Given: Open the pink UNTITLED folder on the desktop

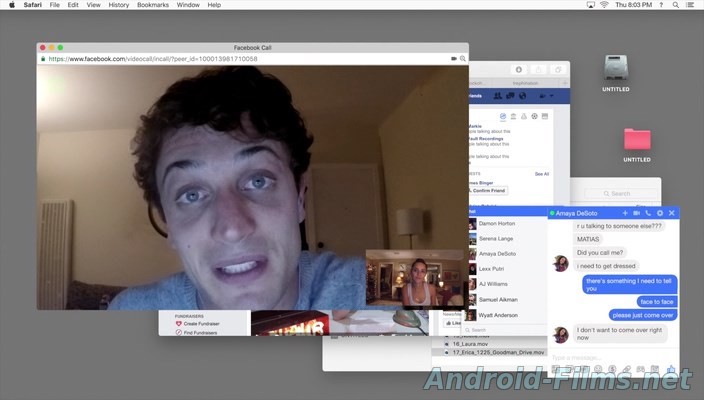Looking at the screenshot, I should [x=637, y=145].
